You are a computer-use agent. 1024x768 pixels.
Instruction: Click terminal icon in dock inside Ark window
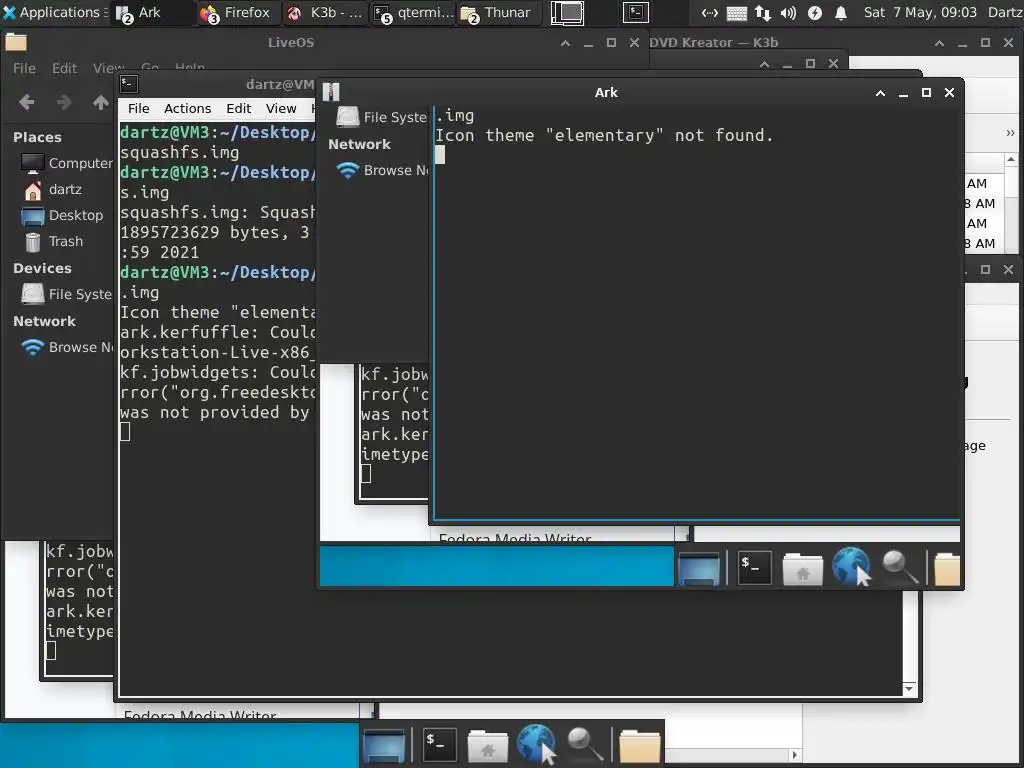[x=754, y=568]
